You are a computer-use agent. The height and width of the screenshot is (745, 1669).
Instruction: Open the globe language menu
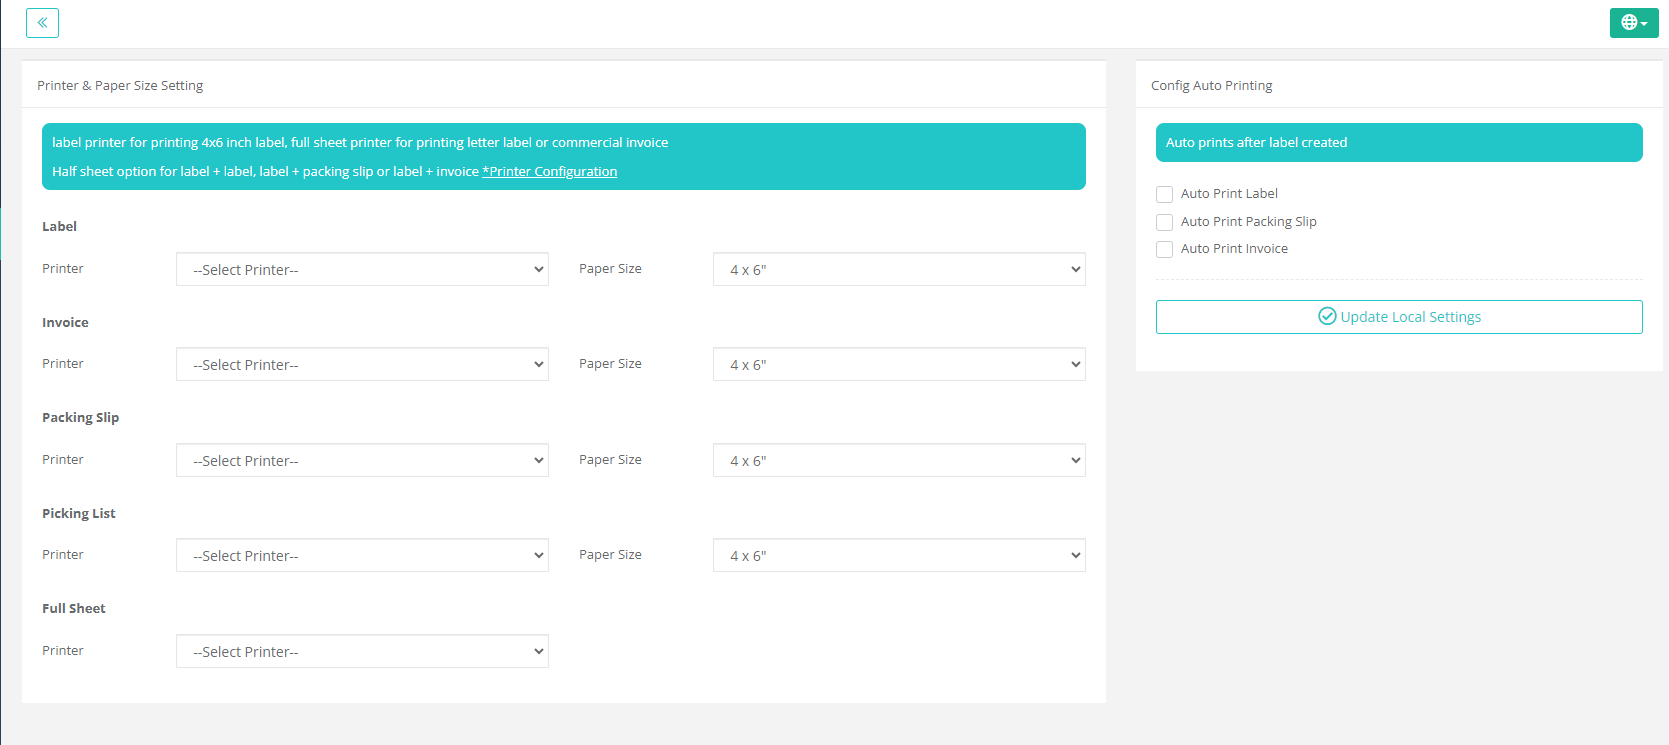click(x=1634, y=22)
